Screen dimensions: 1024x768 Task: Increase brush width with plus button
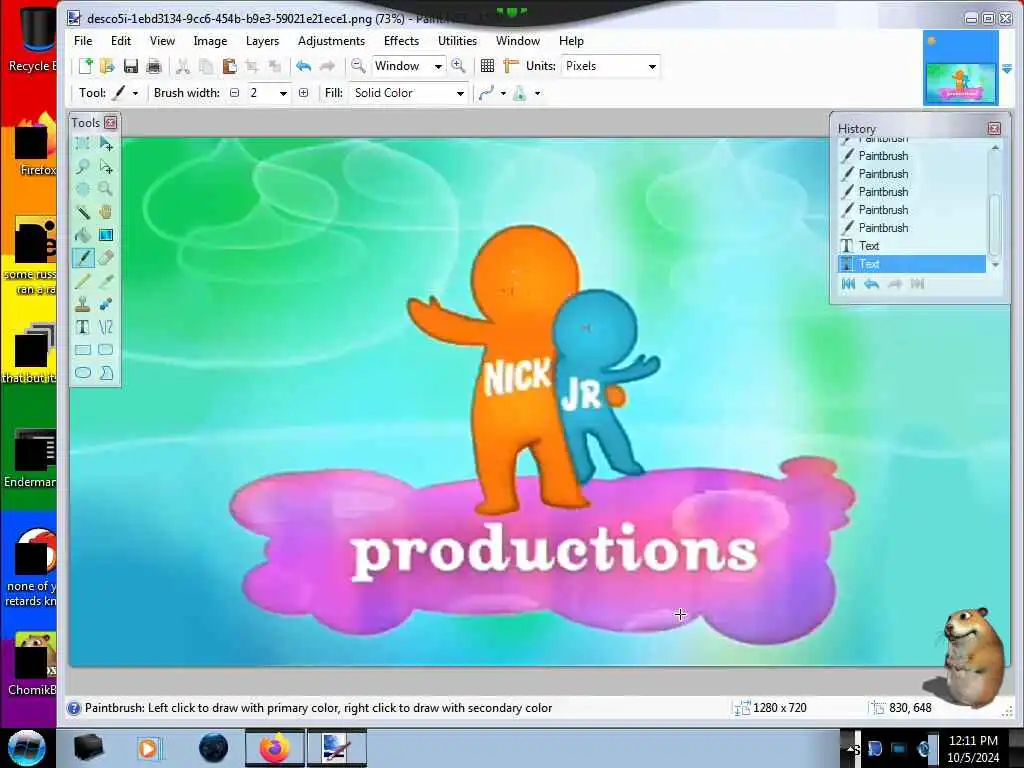coord(304,93)
